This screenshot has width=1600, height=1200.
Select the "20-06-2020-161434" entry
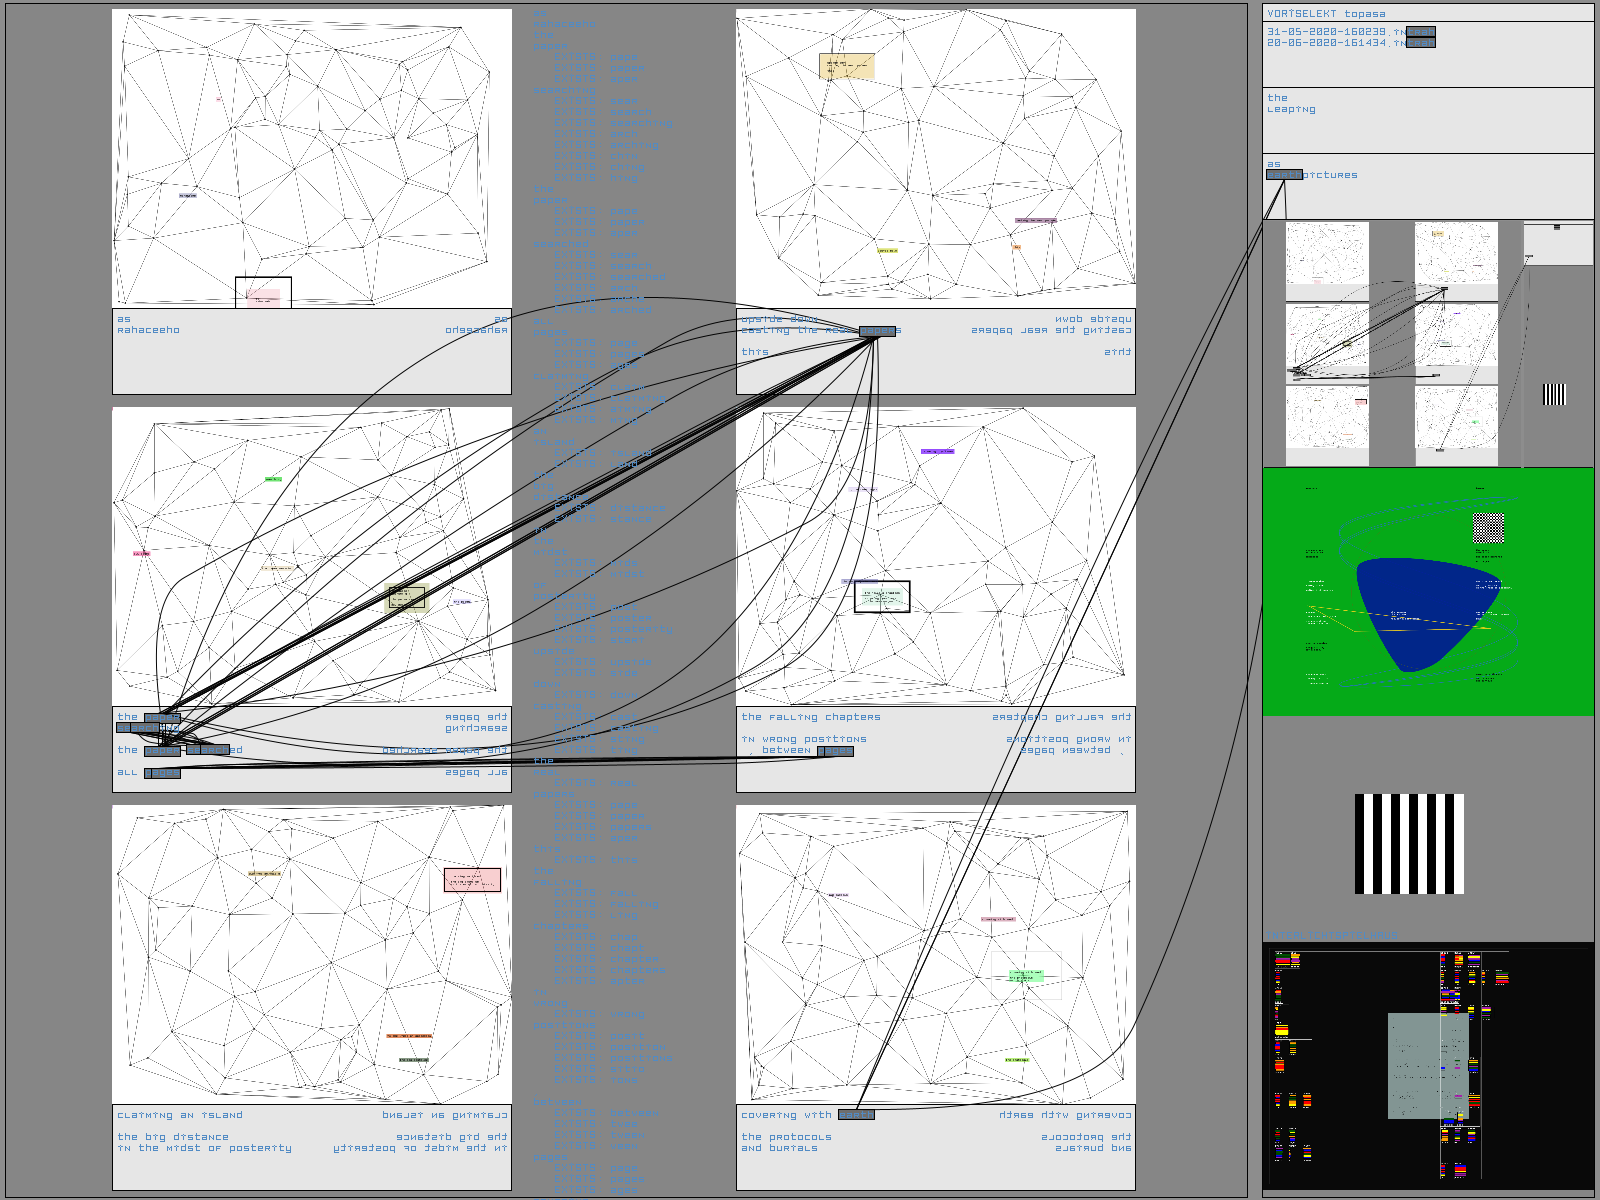pyautogui.click(x=1335, y=43)
